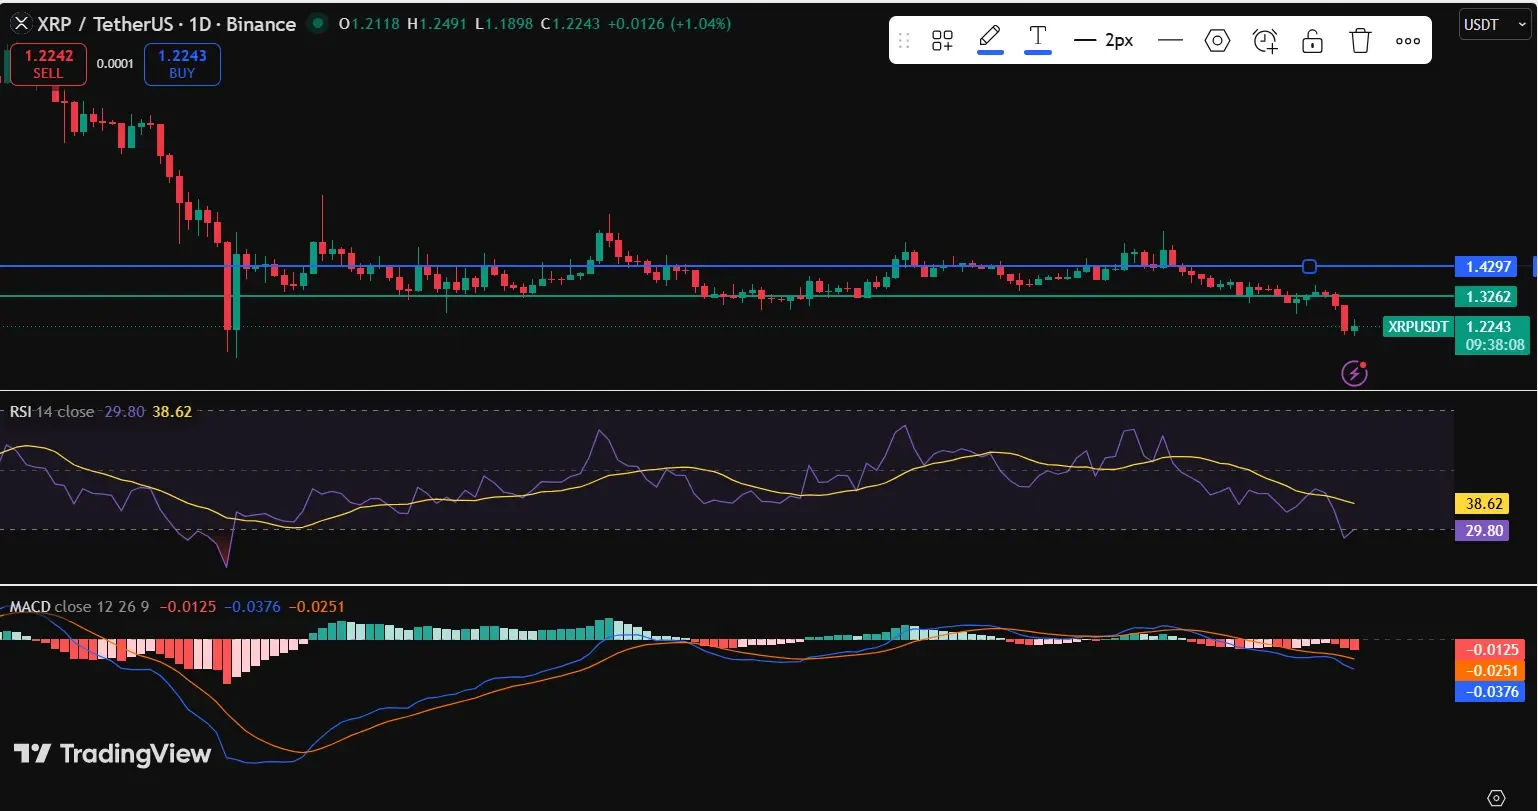Select the T text color tool
This screenshot has width=1538, height=811.
point(1038,39)
